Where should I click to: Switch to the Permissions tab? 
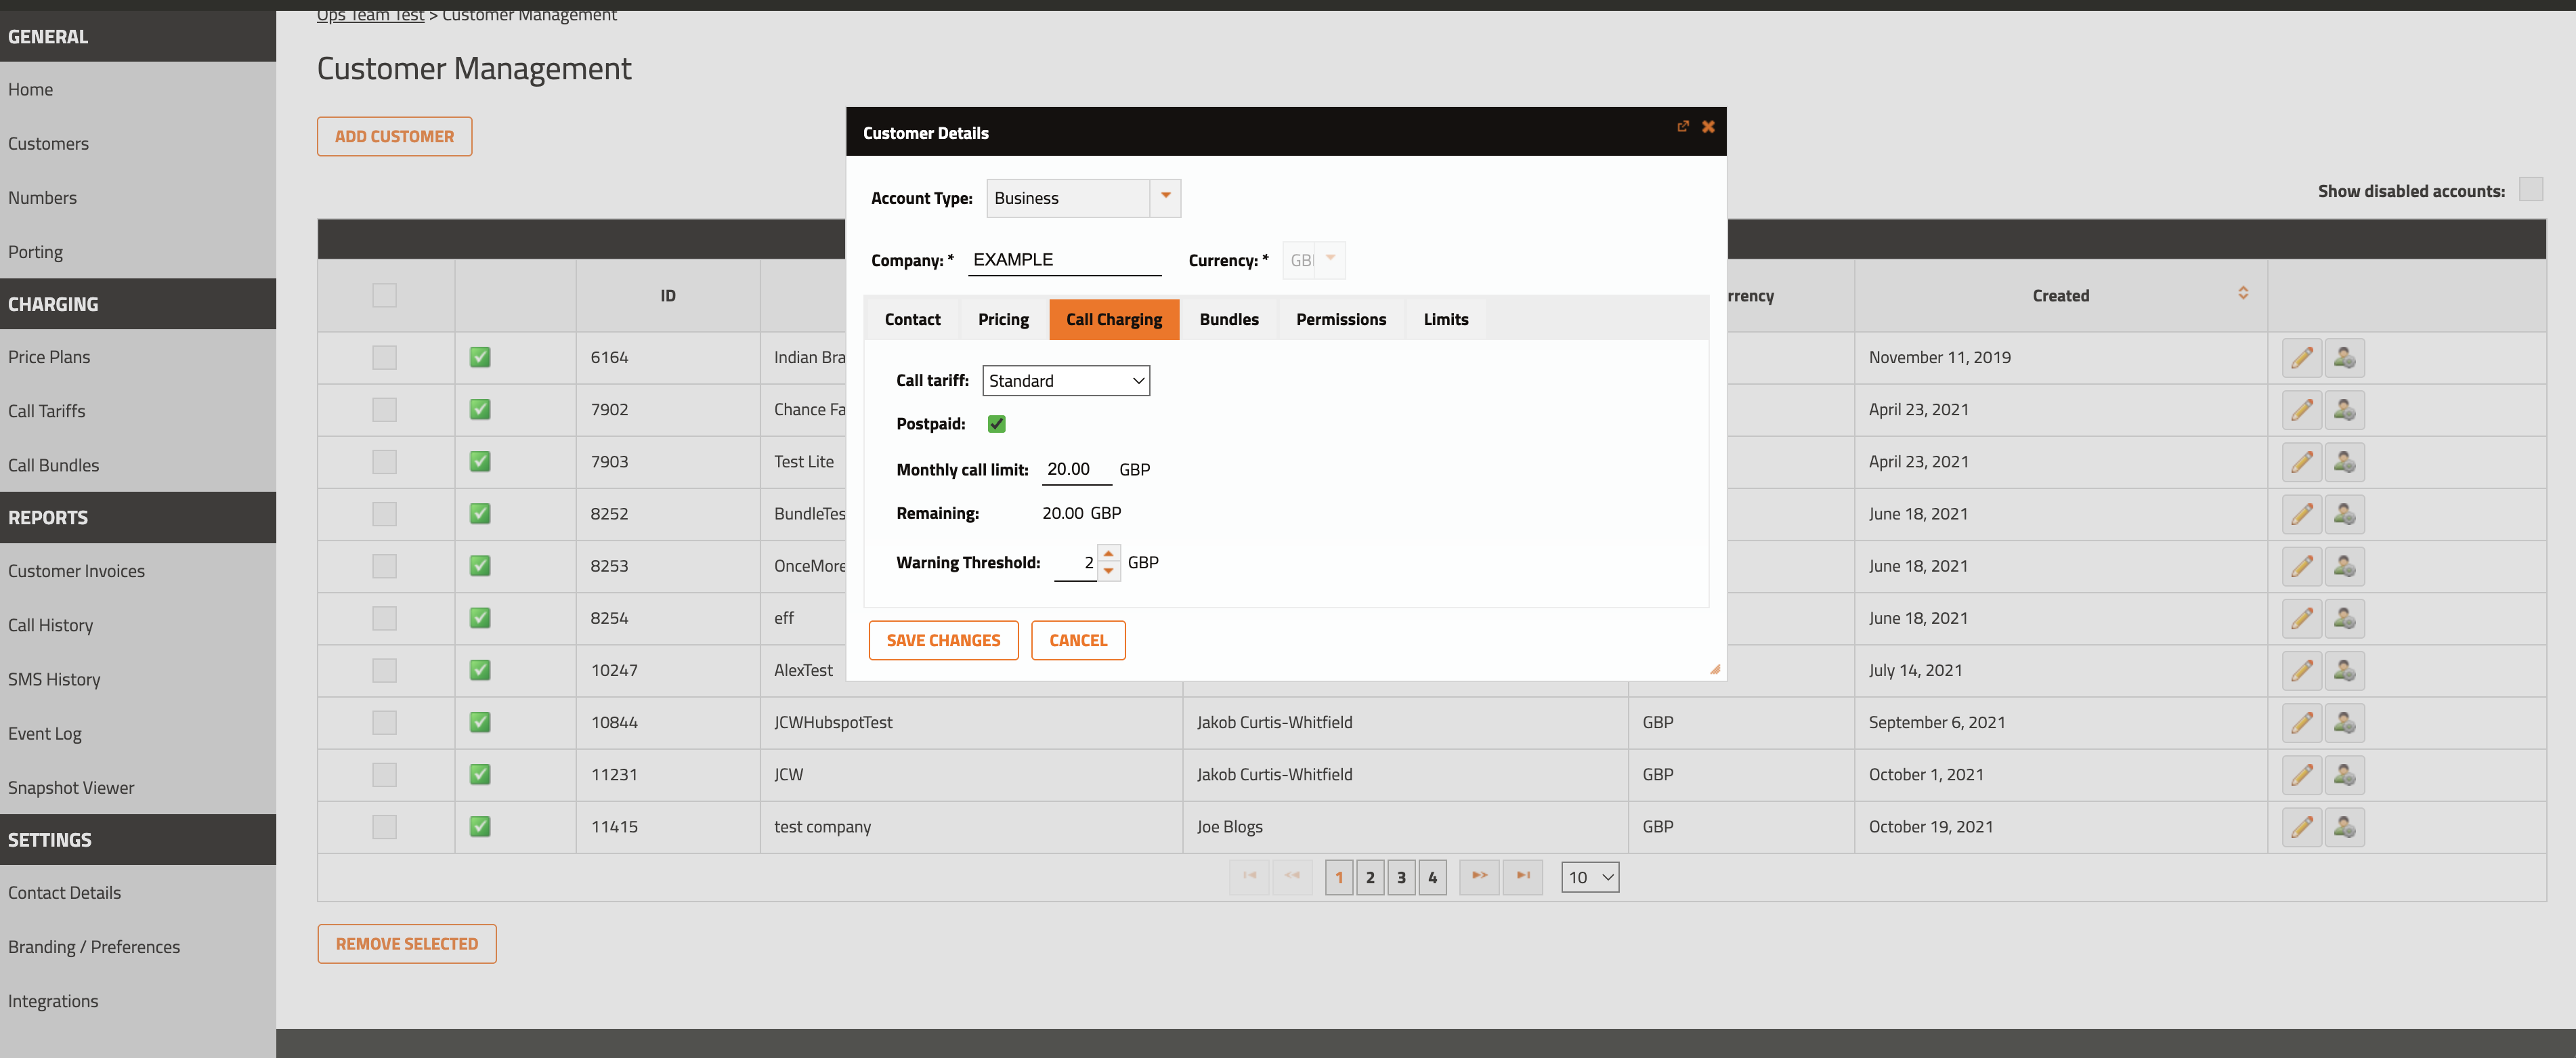[1341, 320]
